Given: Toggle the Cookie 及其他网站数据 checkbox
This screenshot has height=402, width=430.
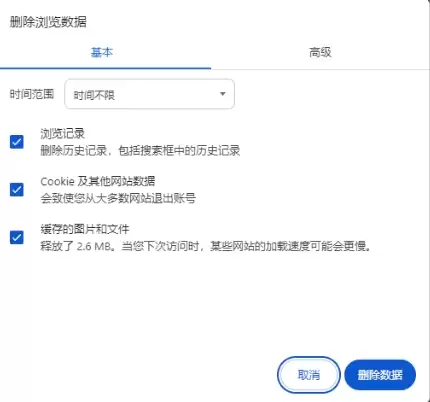Looking at the screenshot, I should tap(17, 190).
